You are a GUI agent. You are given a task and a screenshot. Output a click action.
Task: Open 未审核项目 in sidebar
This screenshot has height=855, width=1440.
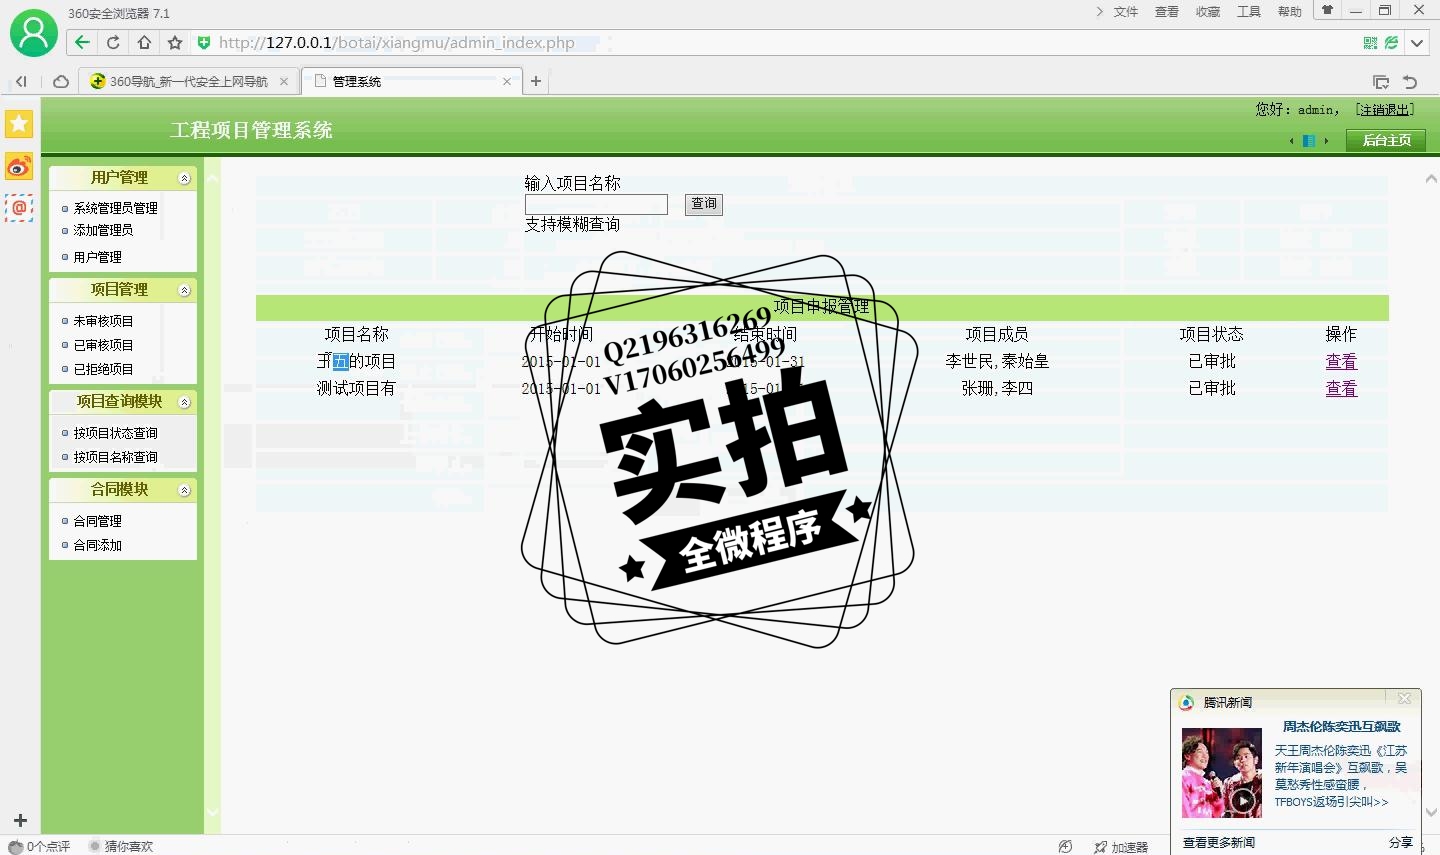pyautogui.click(x=103, y=321)
